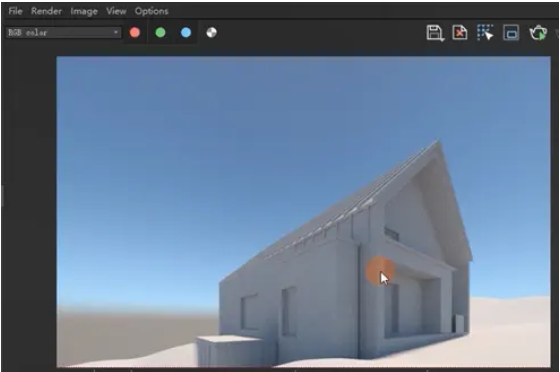Enable track mouse while rendering icon

pyautogui.click(x=485, y=32)
